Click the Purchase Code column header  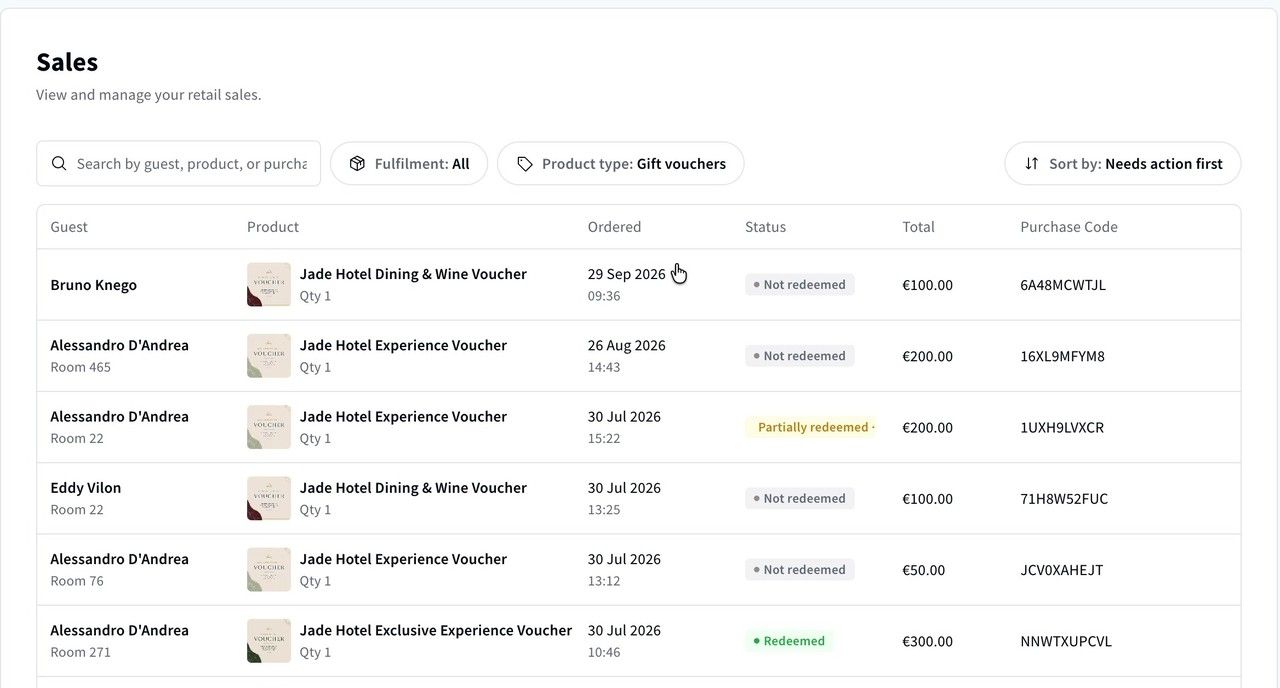click(x=1069, y=227)
